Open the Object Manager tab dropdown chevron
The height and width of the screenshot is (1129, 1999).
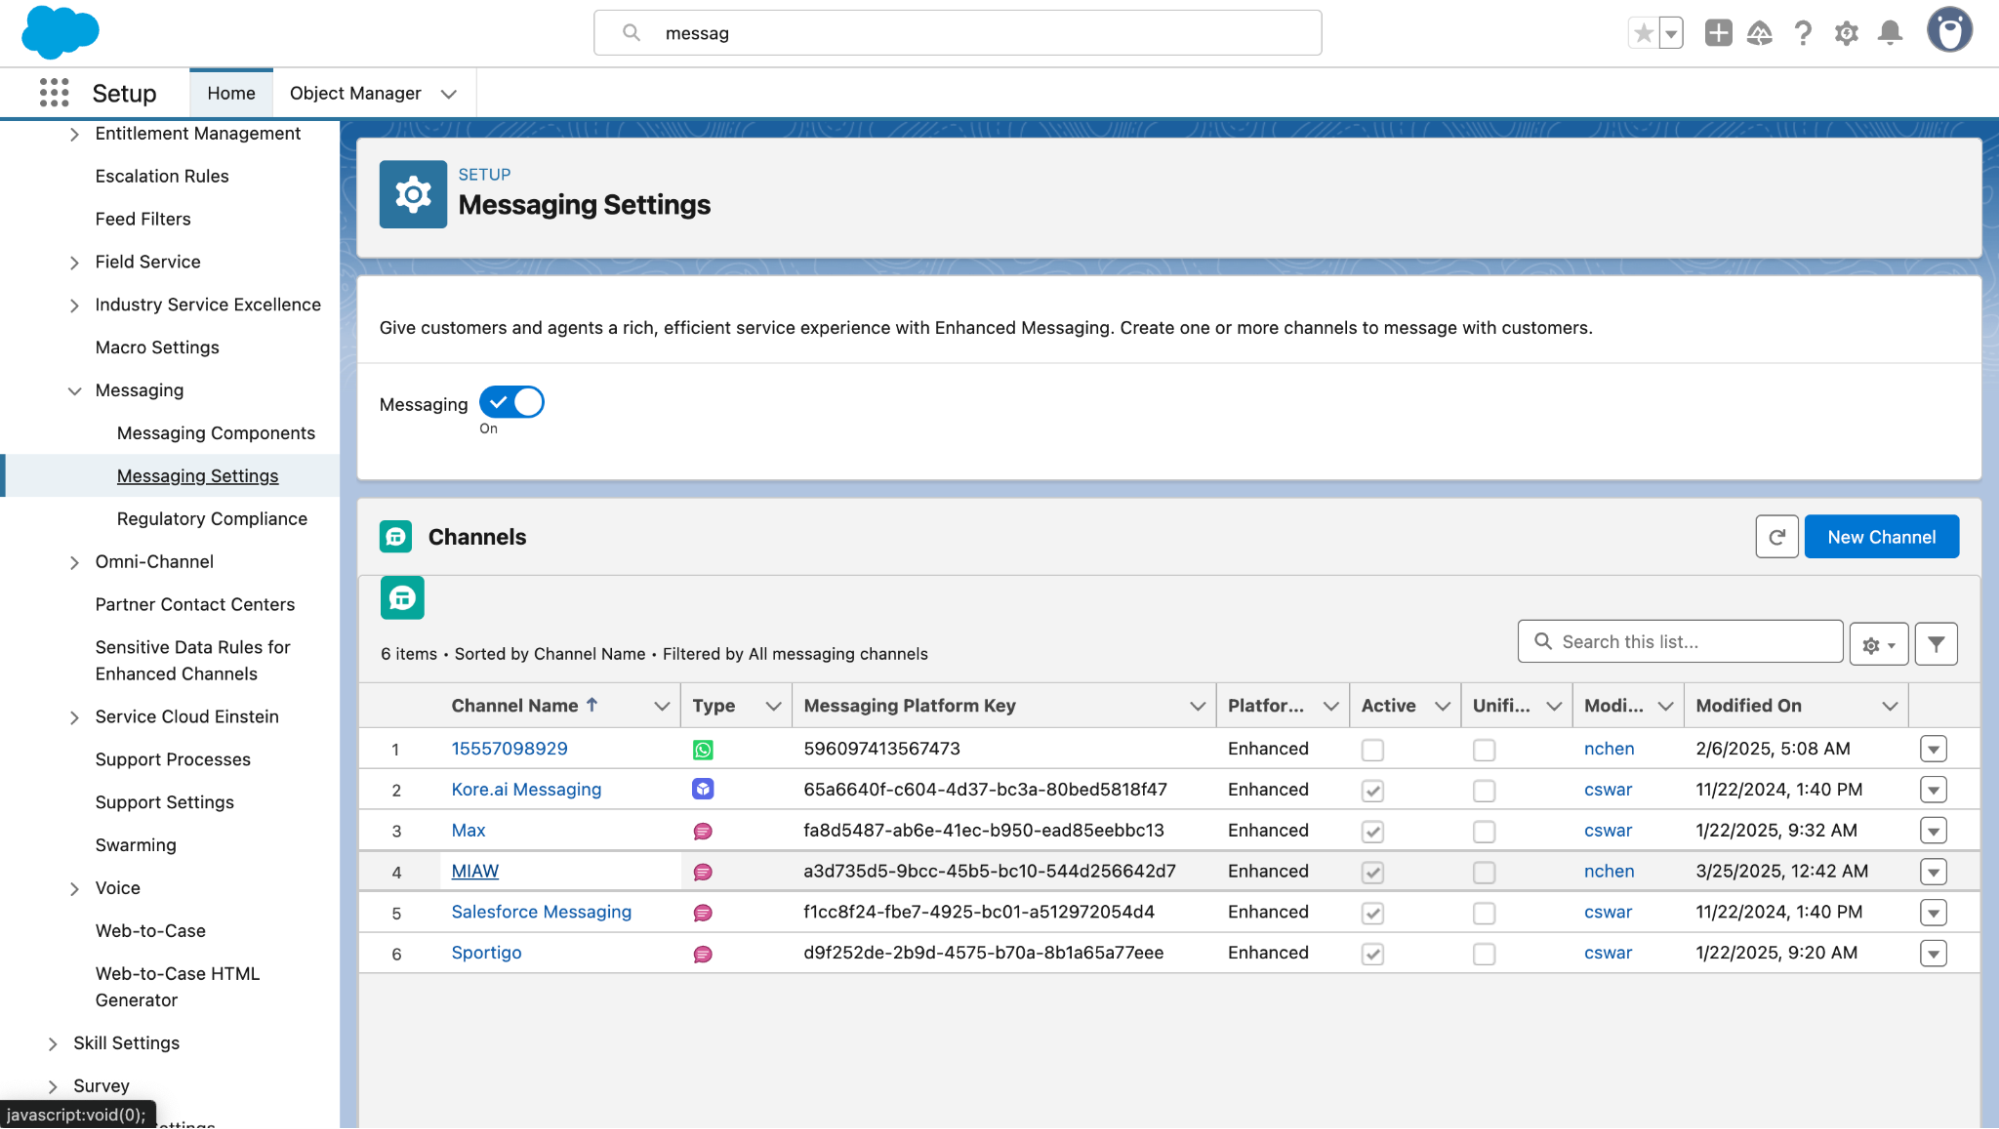pyautogui.click(x=449, y=94)
